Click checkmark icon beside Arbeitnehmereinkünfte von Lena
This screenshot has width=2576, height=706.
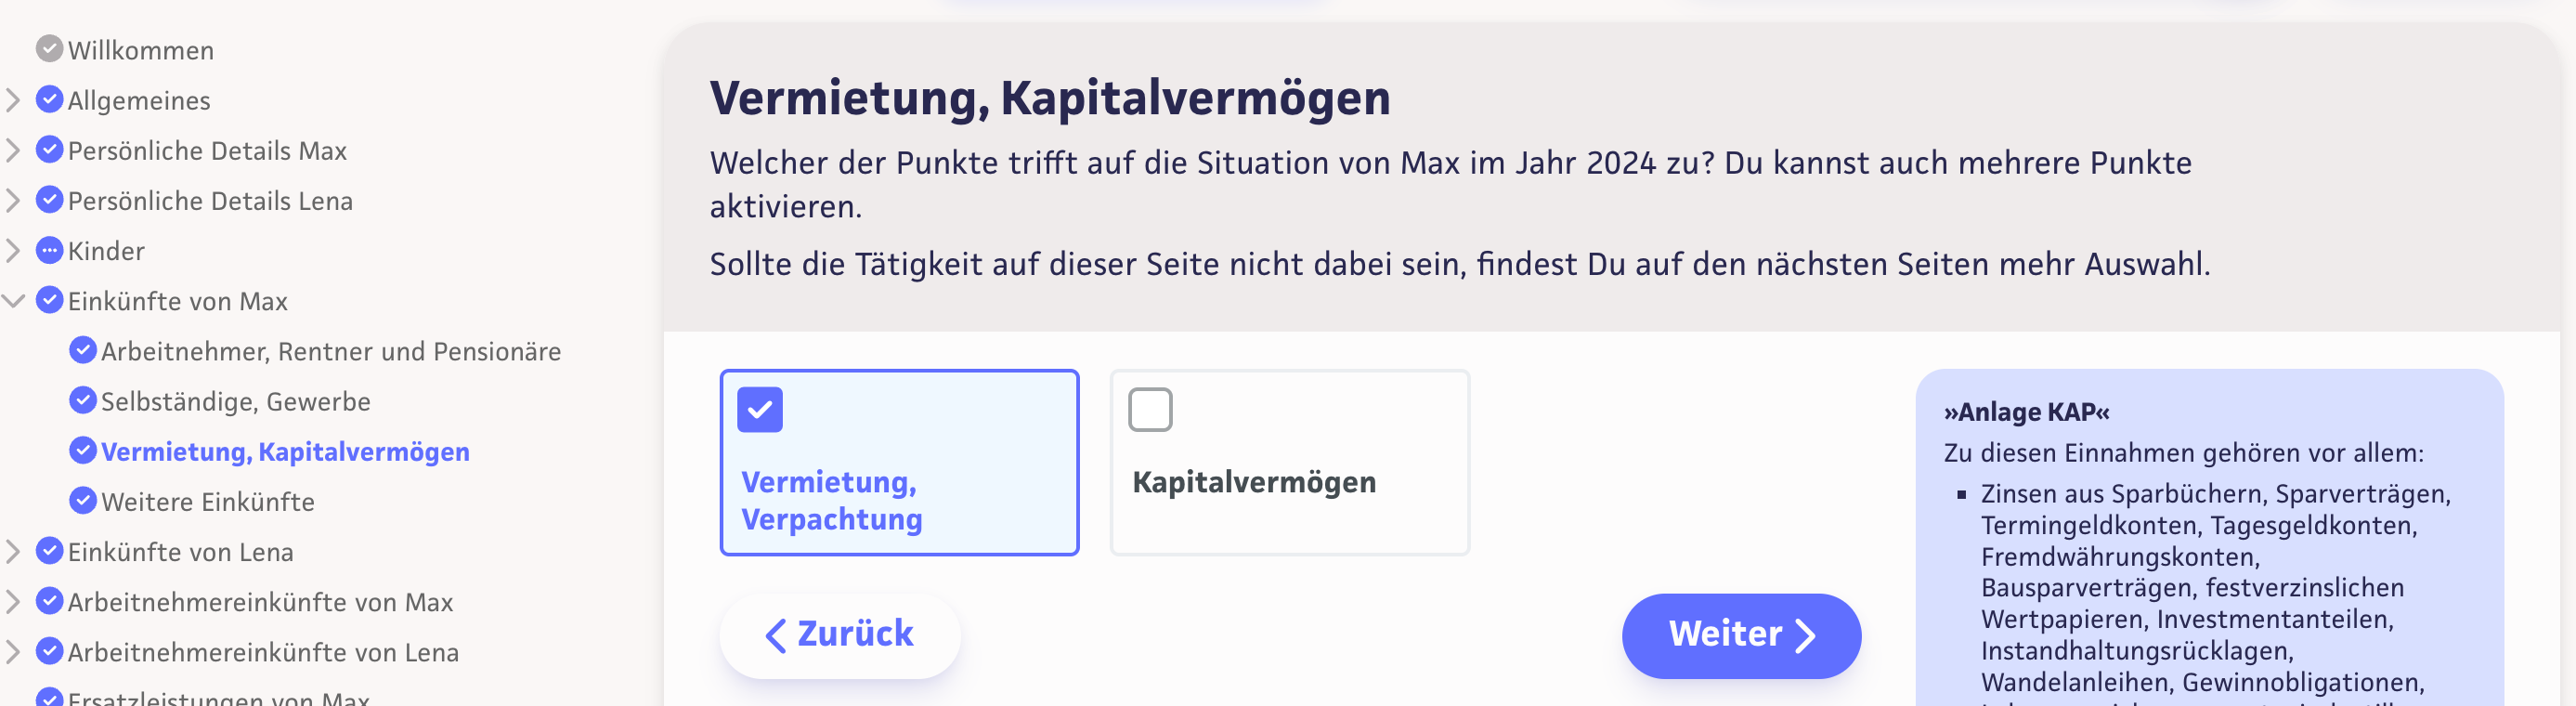point(49,651)
